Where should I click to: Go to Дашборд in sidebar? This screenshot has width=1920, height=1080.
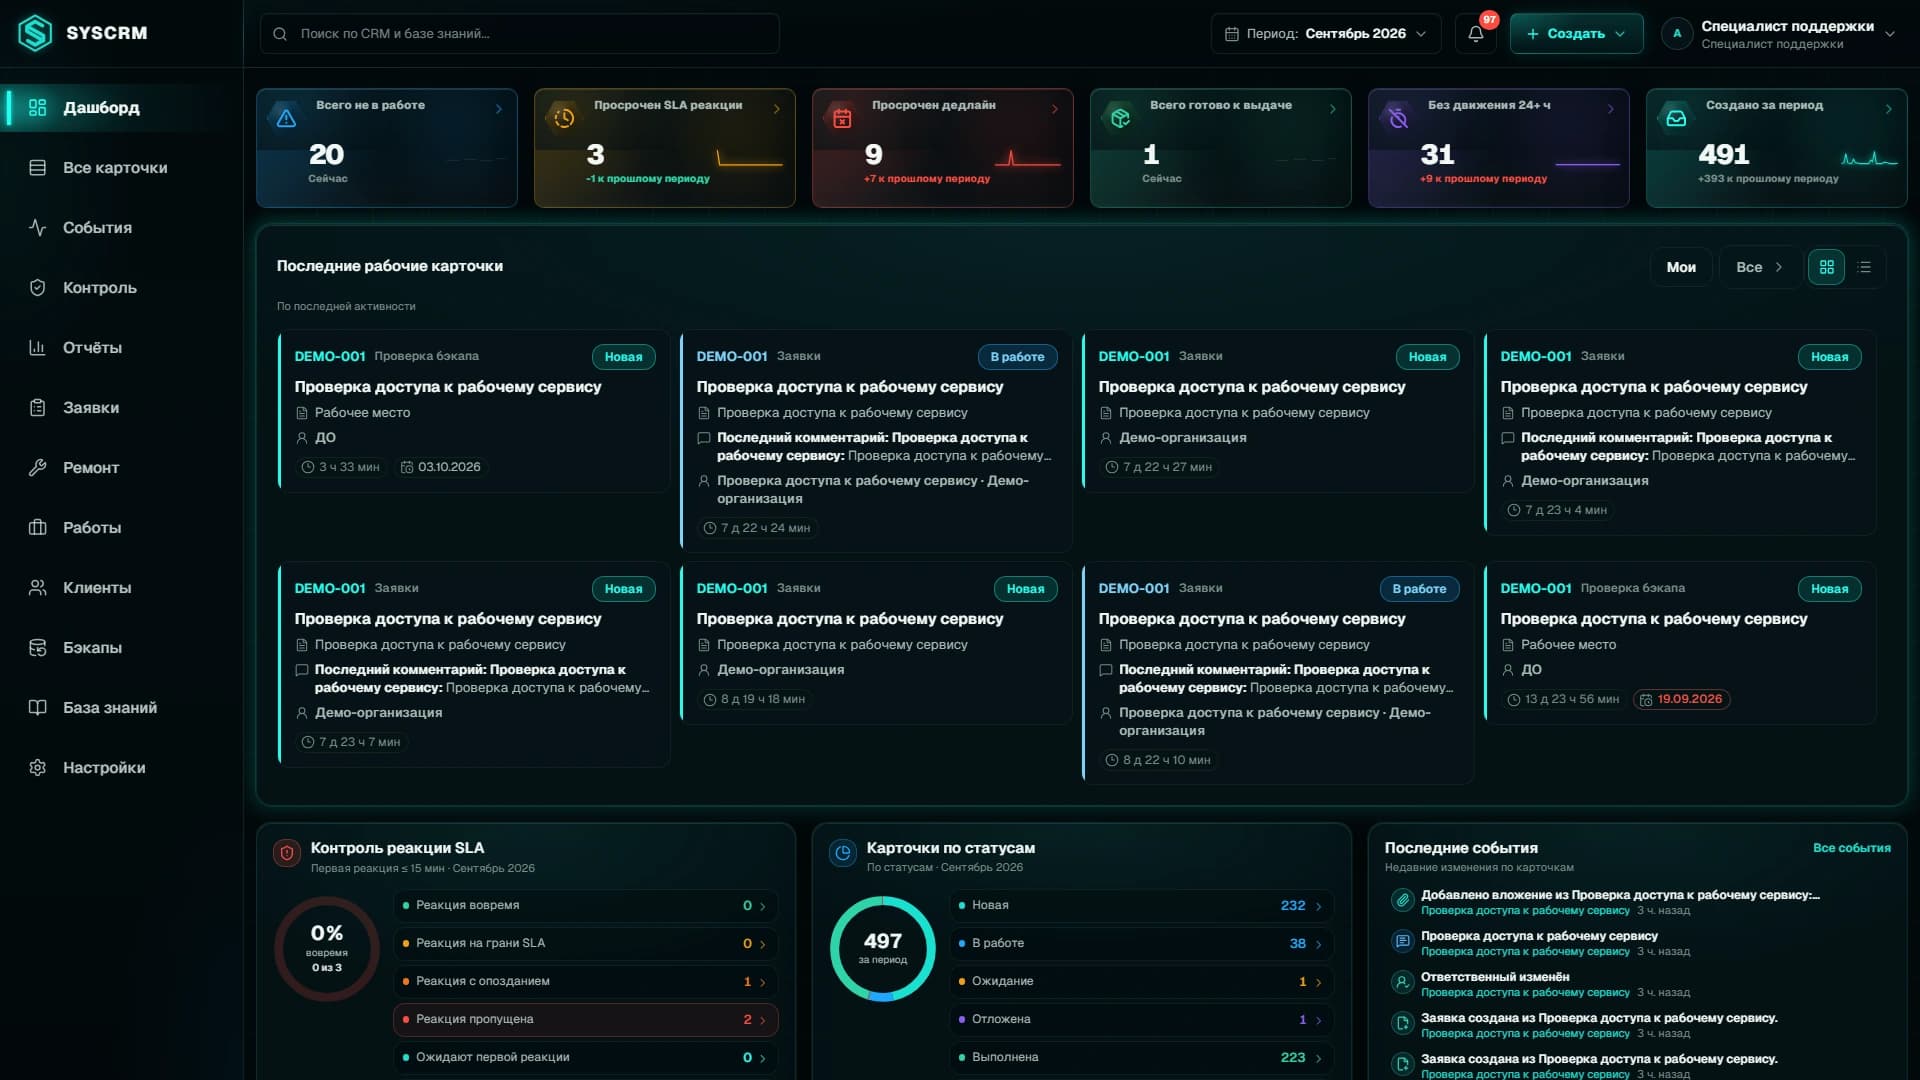click(121, 108)
